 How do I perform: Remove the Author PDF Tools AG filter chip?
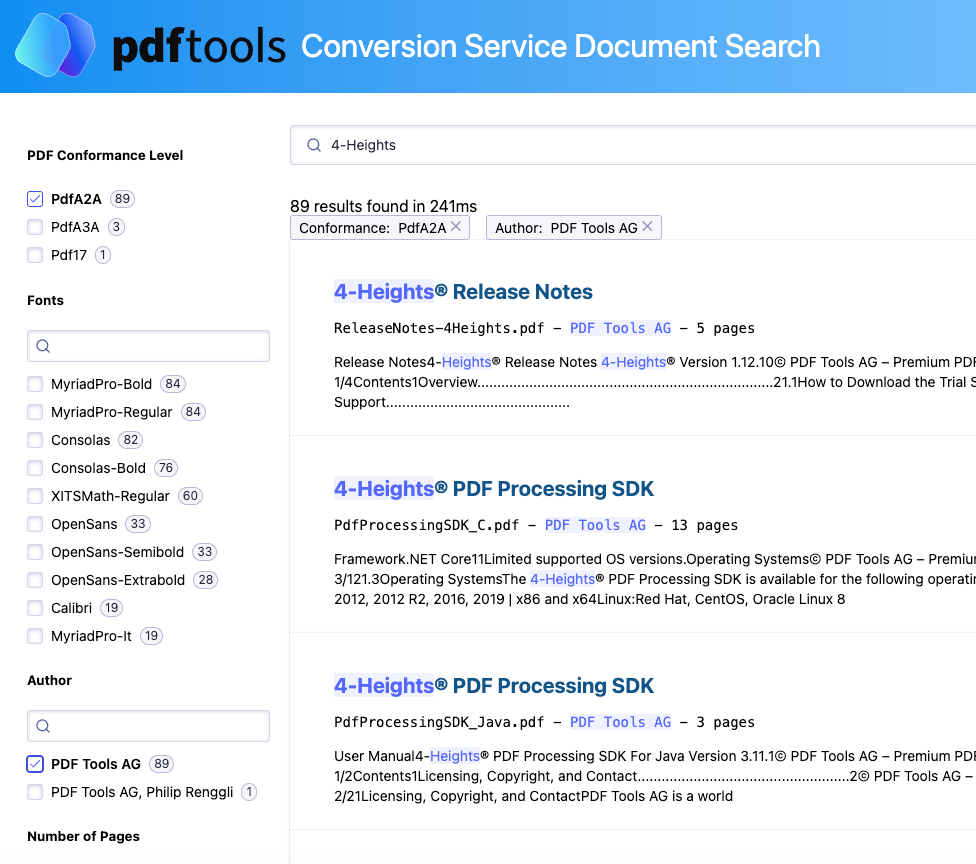coord(647,227)
